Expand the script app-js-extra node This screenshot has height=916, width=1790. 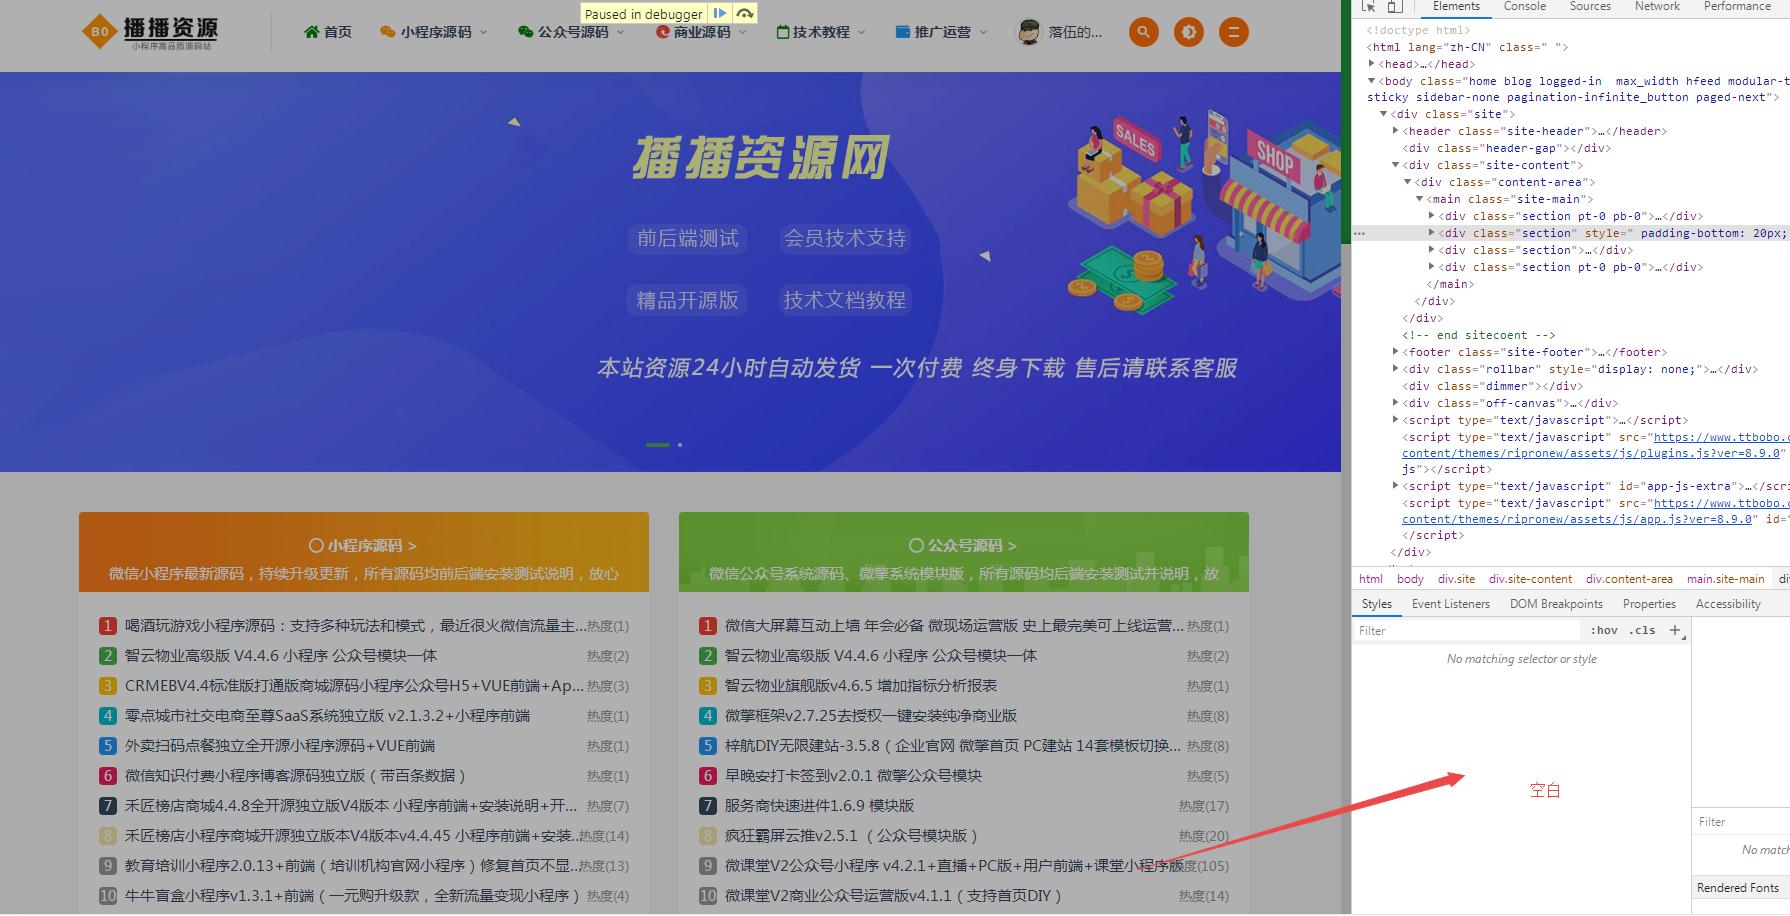1396,486
